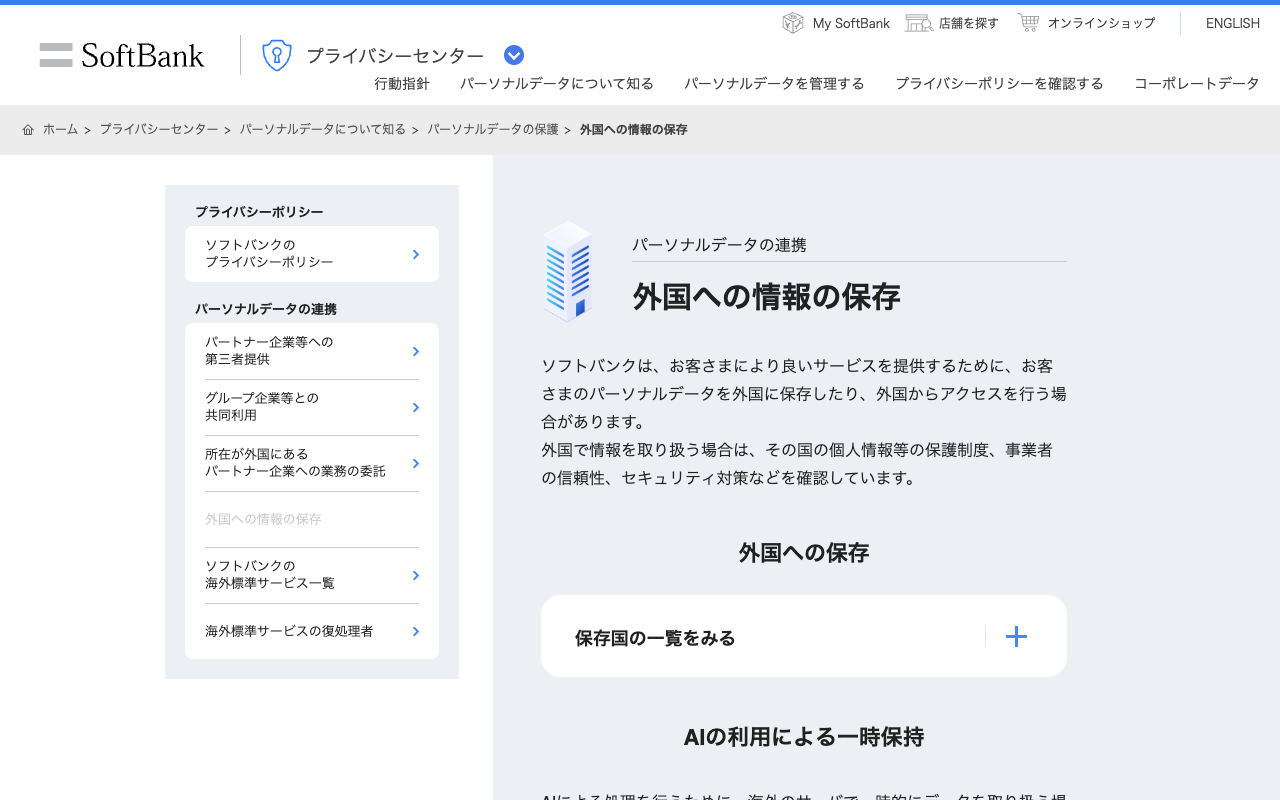Click the home icon in breadcrumb

tap(28, 130)
